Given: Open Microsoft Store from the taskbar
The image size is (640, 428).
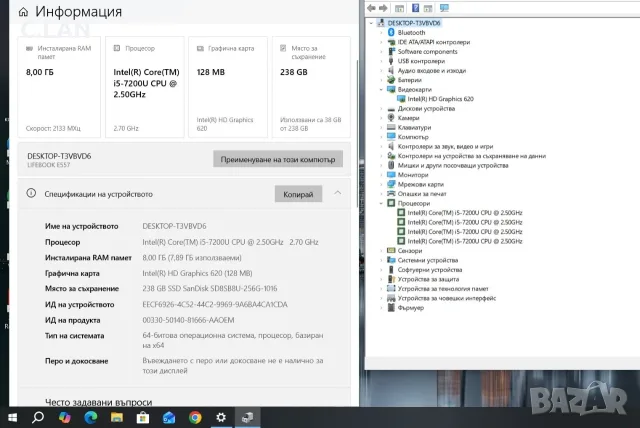Looking at the screenshot, I should 142,417.
